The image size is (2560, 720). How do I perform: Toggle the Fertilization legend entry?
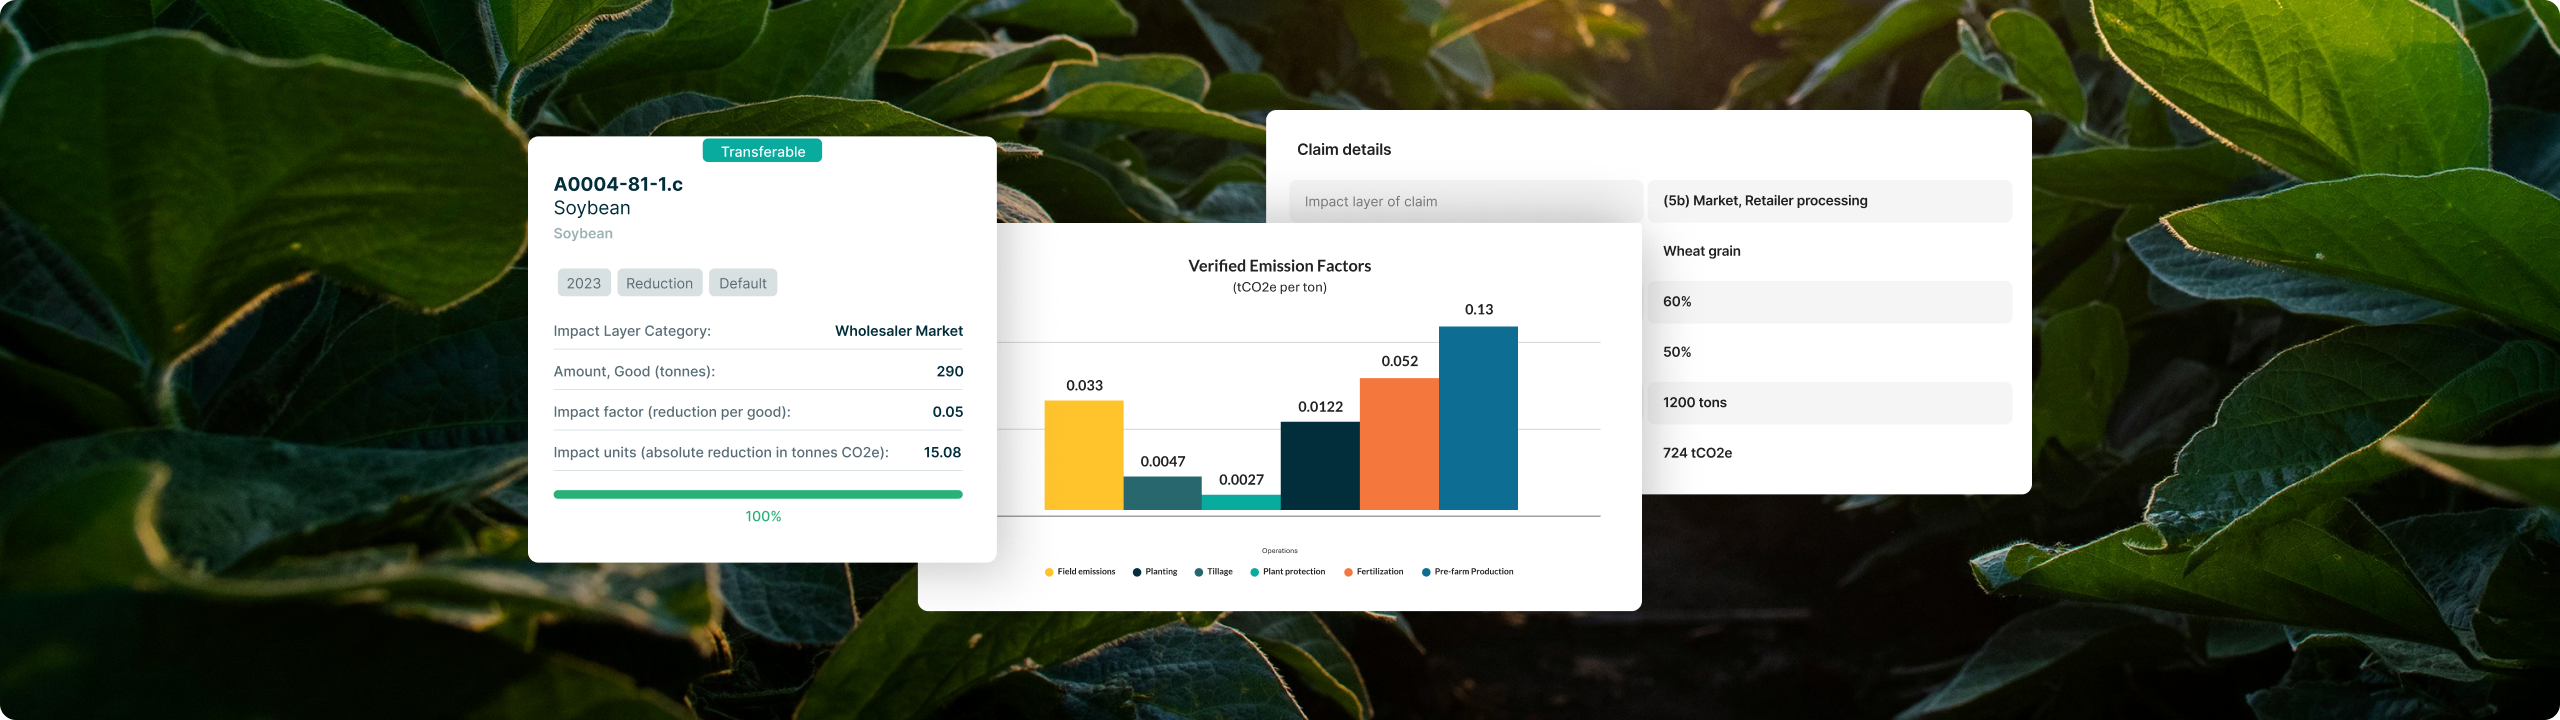tap(1374, 572)
